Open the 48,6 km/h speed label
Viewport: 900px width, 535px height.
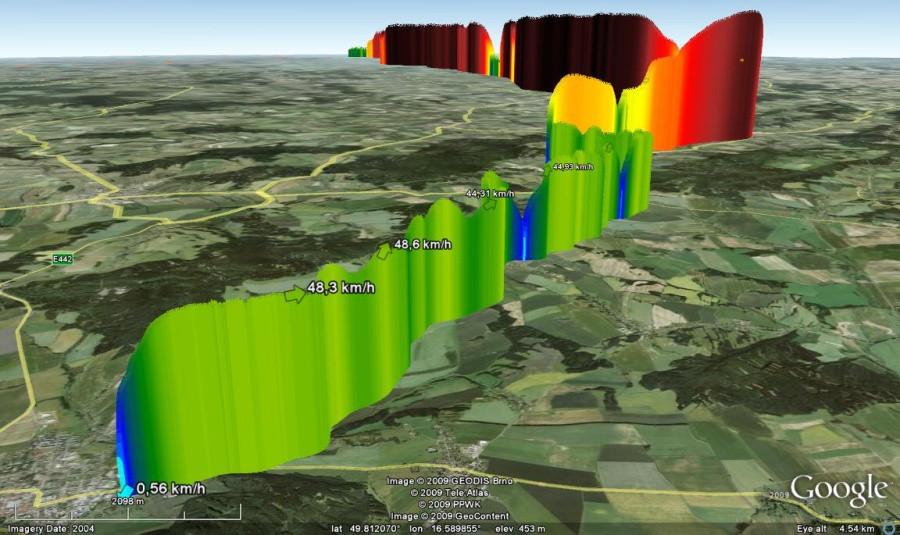click(422, 245)
